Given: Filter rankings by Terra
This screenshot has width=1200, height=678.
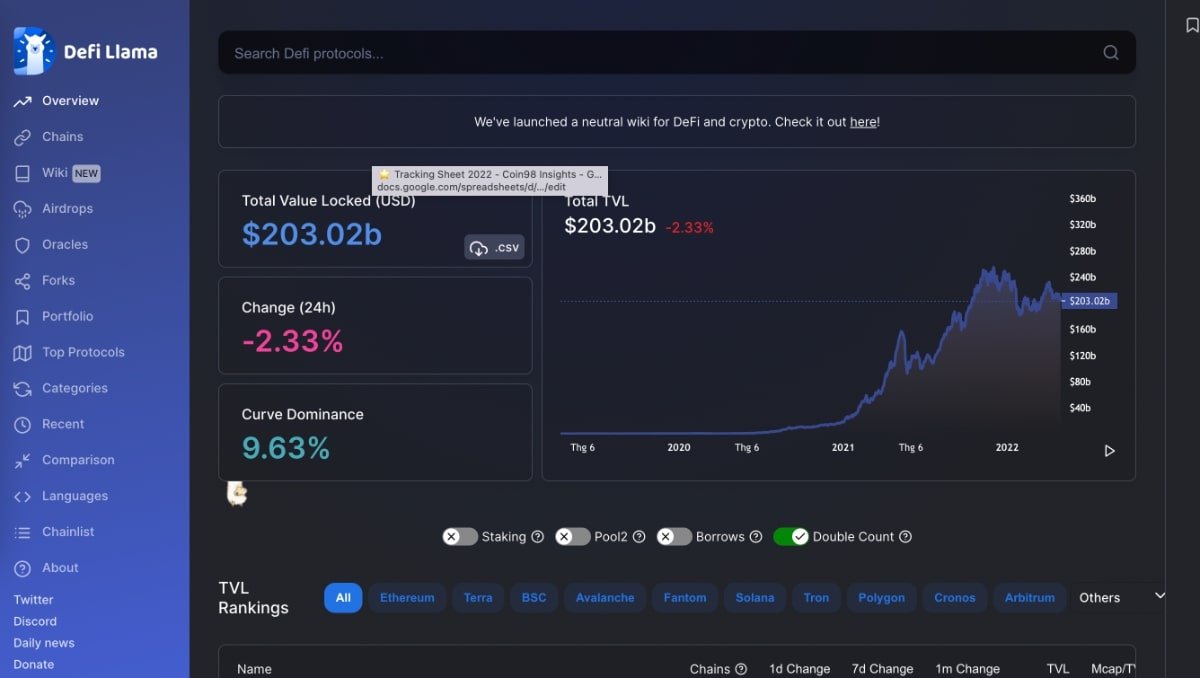Looking at the screenshot, I should (478, 598).
